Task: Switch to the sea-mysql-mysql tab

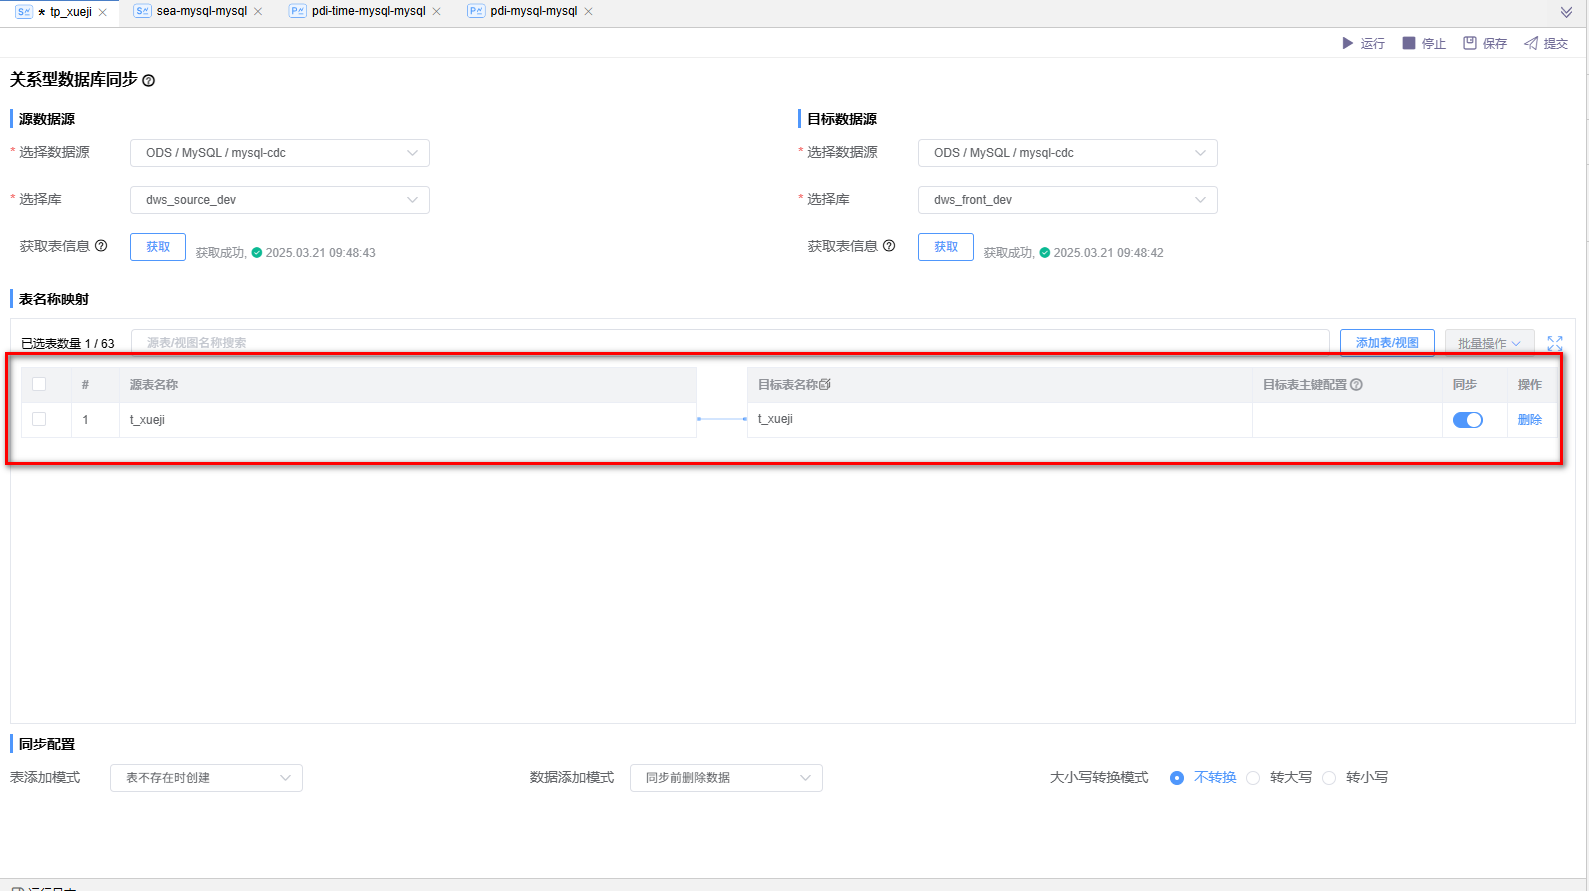Action: pos(201,11)
